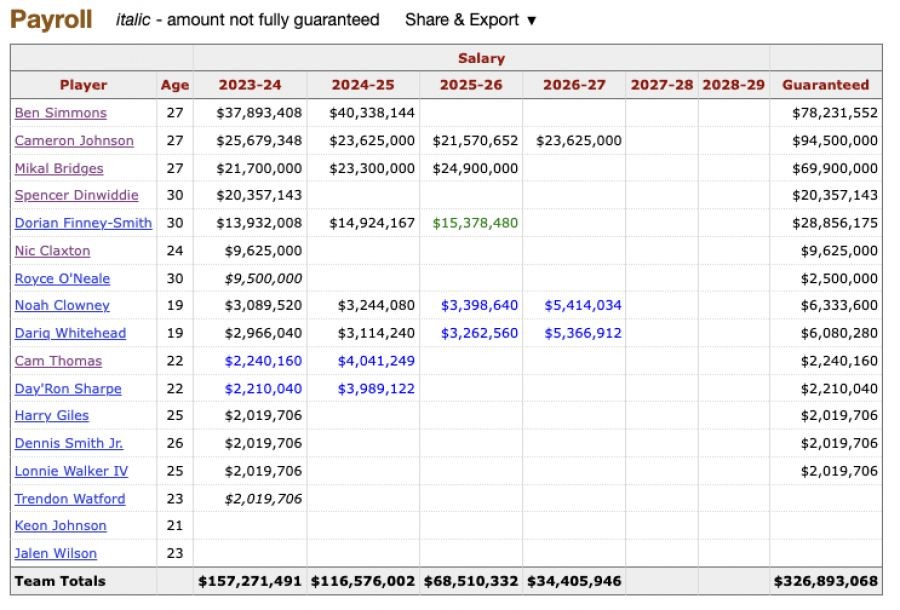Open the Share & Export dropdown
Image resolution: width=900 pixels, height=610 pixels.
pyautogui.click(x=470, y=20)
